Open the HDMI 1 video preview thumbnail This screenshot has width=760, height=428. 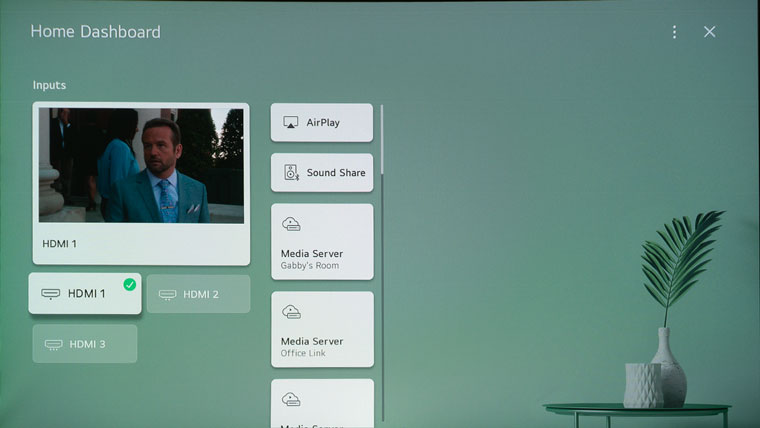[141, 165]
